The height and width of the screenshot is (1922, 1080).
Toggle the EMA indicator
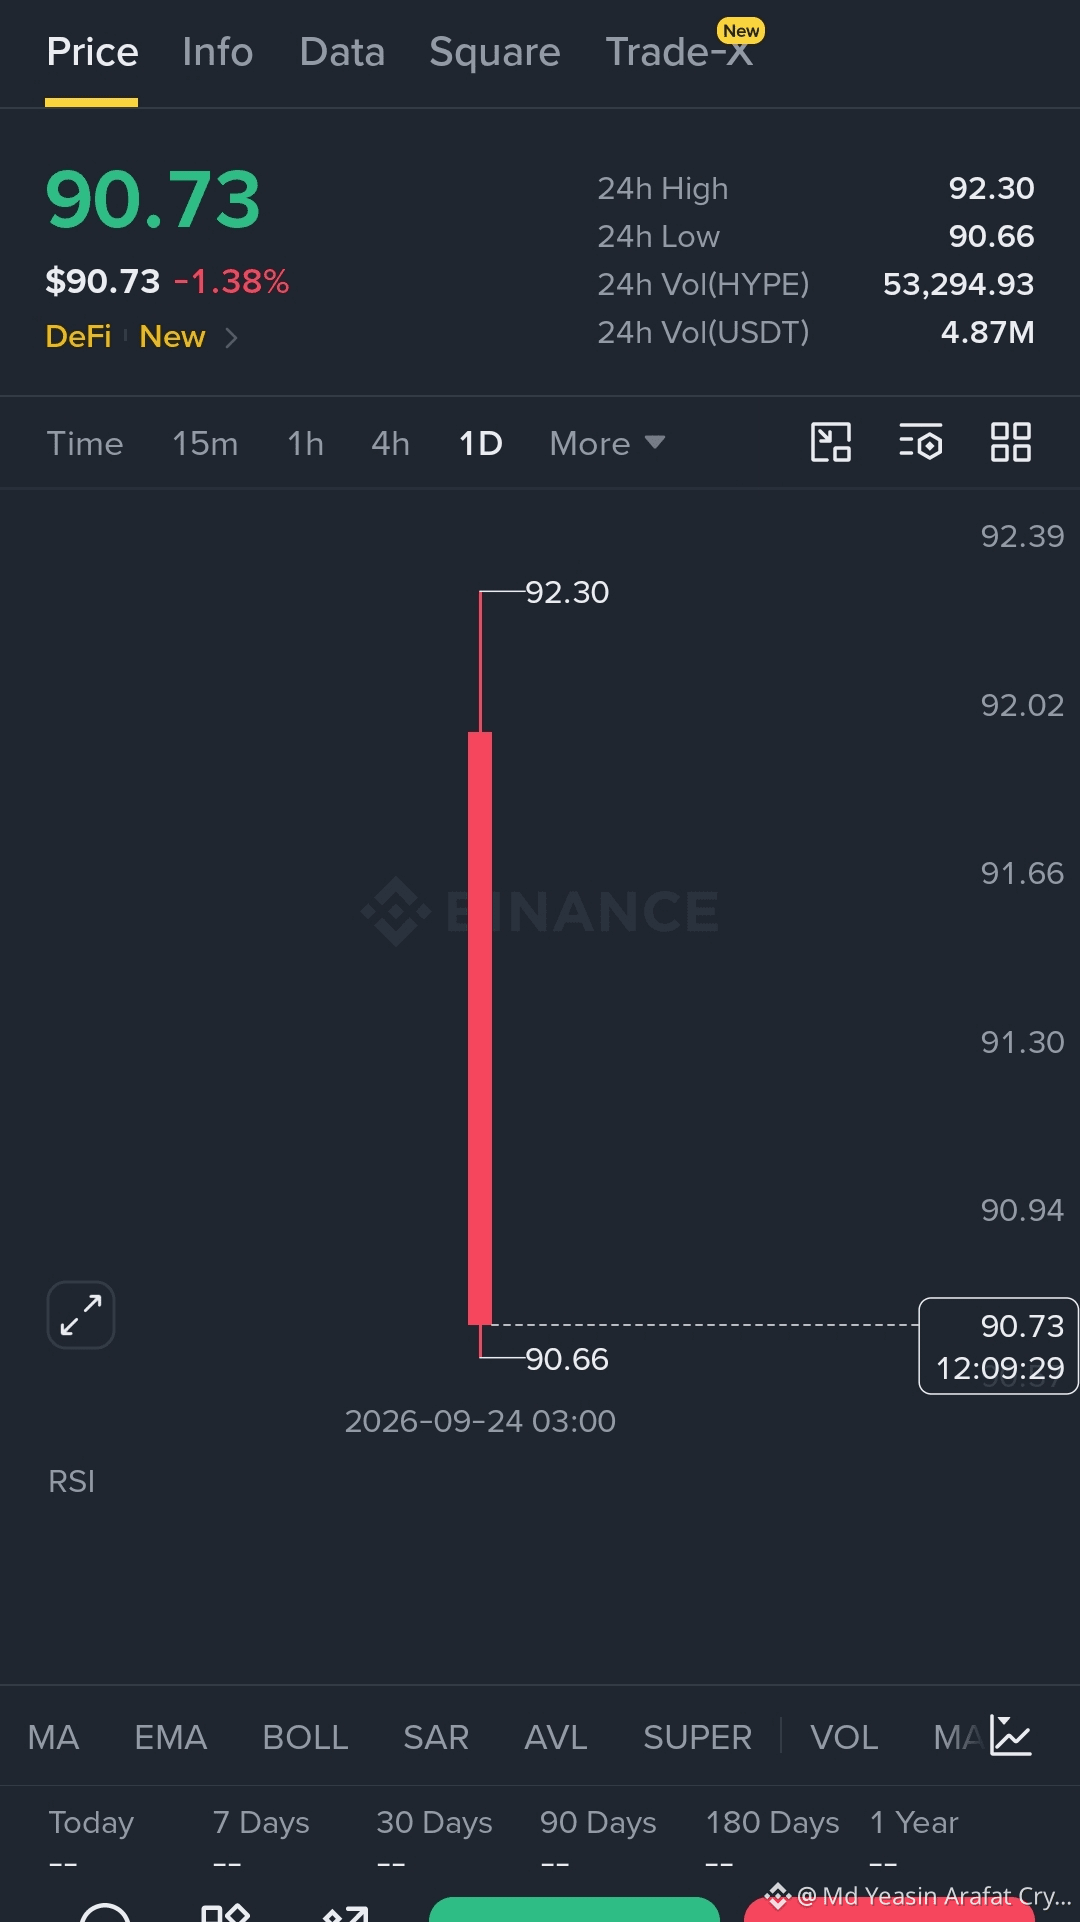coord(171,1738)
